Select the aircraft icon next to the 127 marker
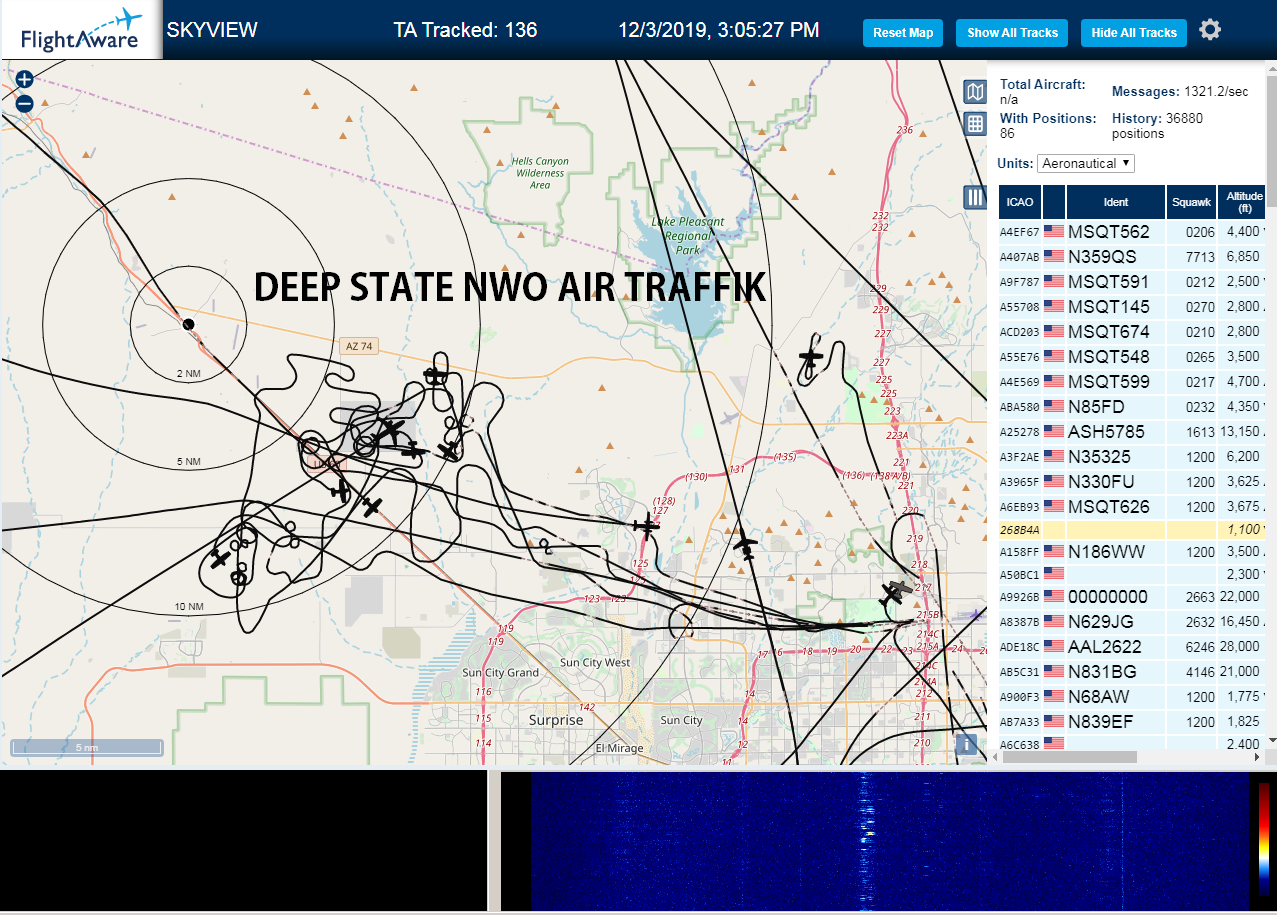 647,525
